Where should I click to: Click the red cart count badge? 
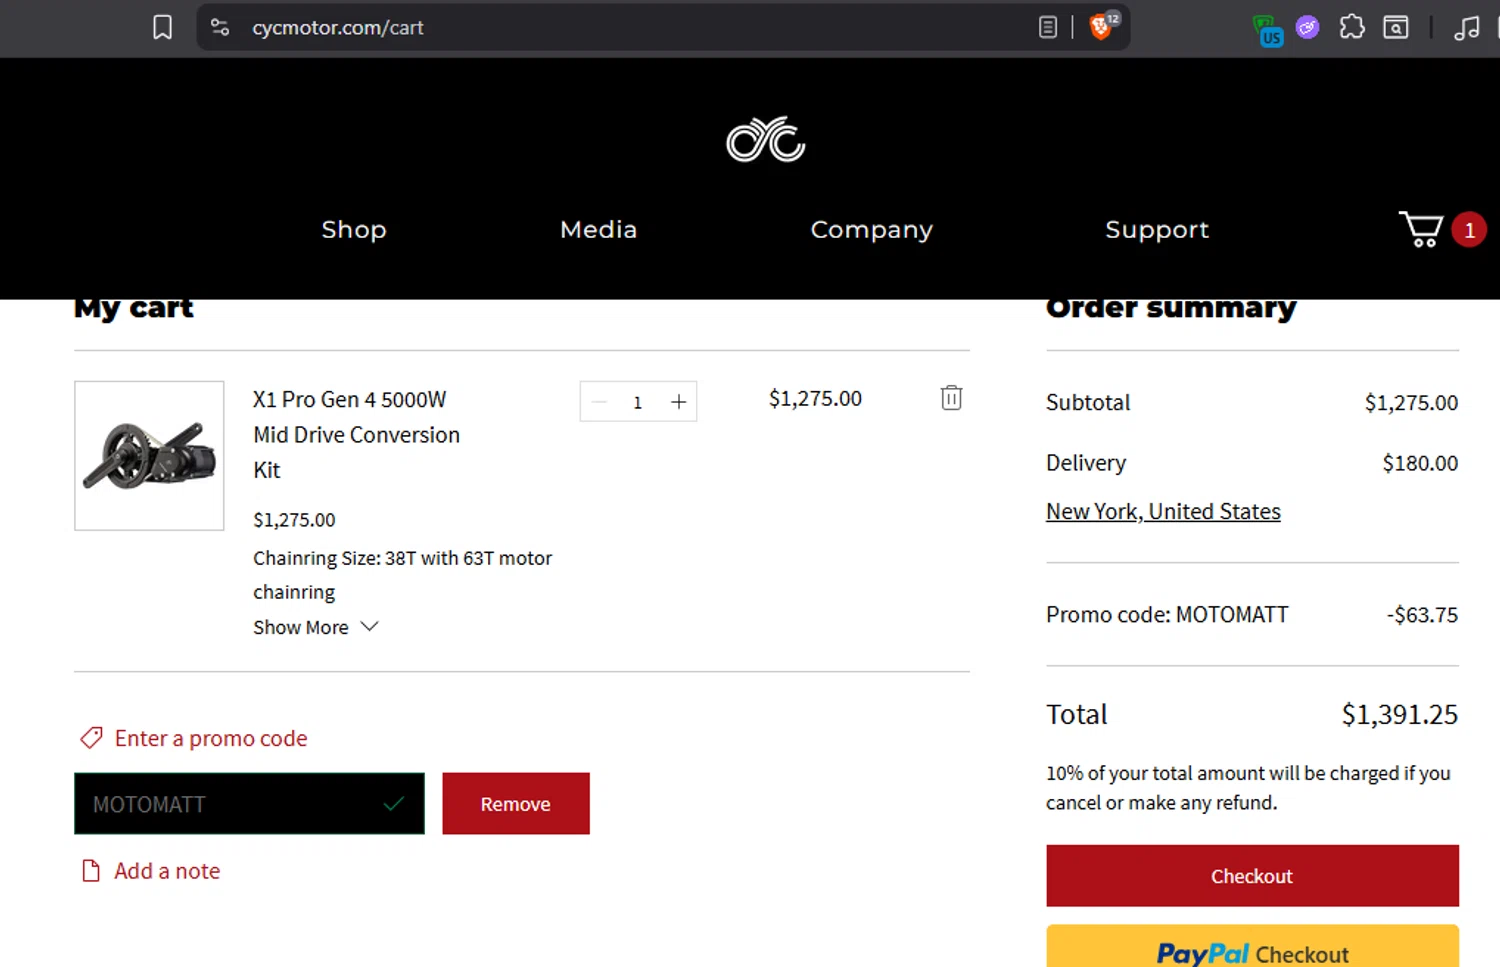(x=1469, y=230)
